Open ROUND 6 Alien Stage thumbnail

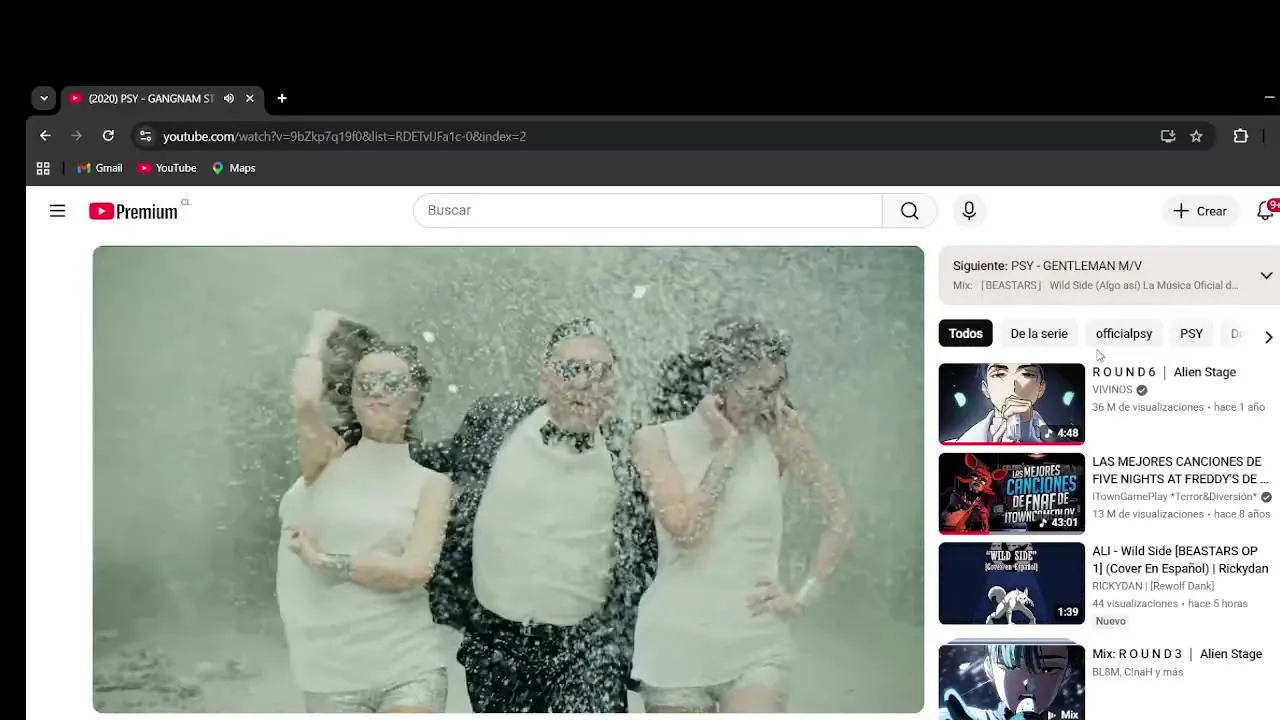tap(1011, 403)
